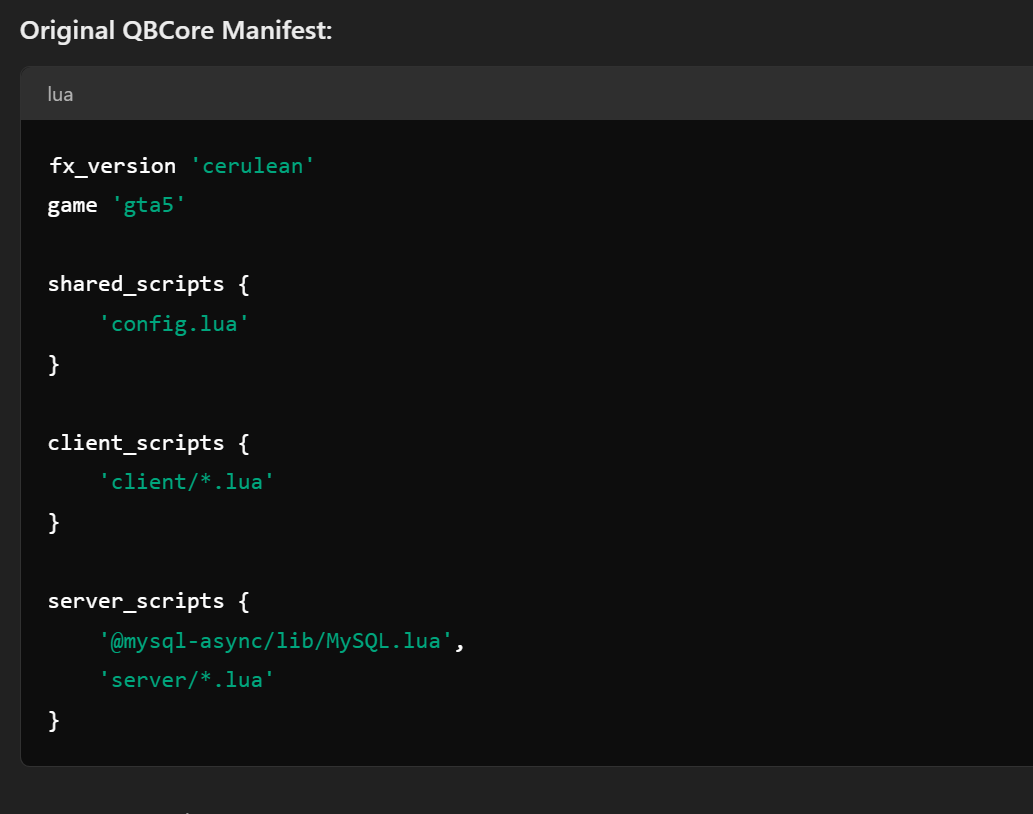Select the '@mysql-async/lib/MySQL.lua' dependency line

click(272, 640)
